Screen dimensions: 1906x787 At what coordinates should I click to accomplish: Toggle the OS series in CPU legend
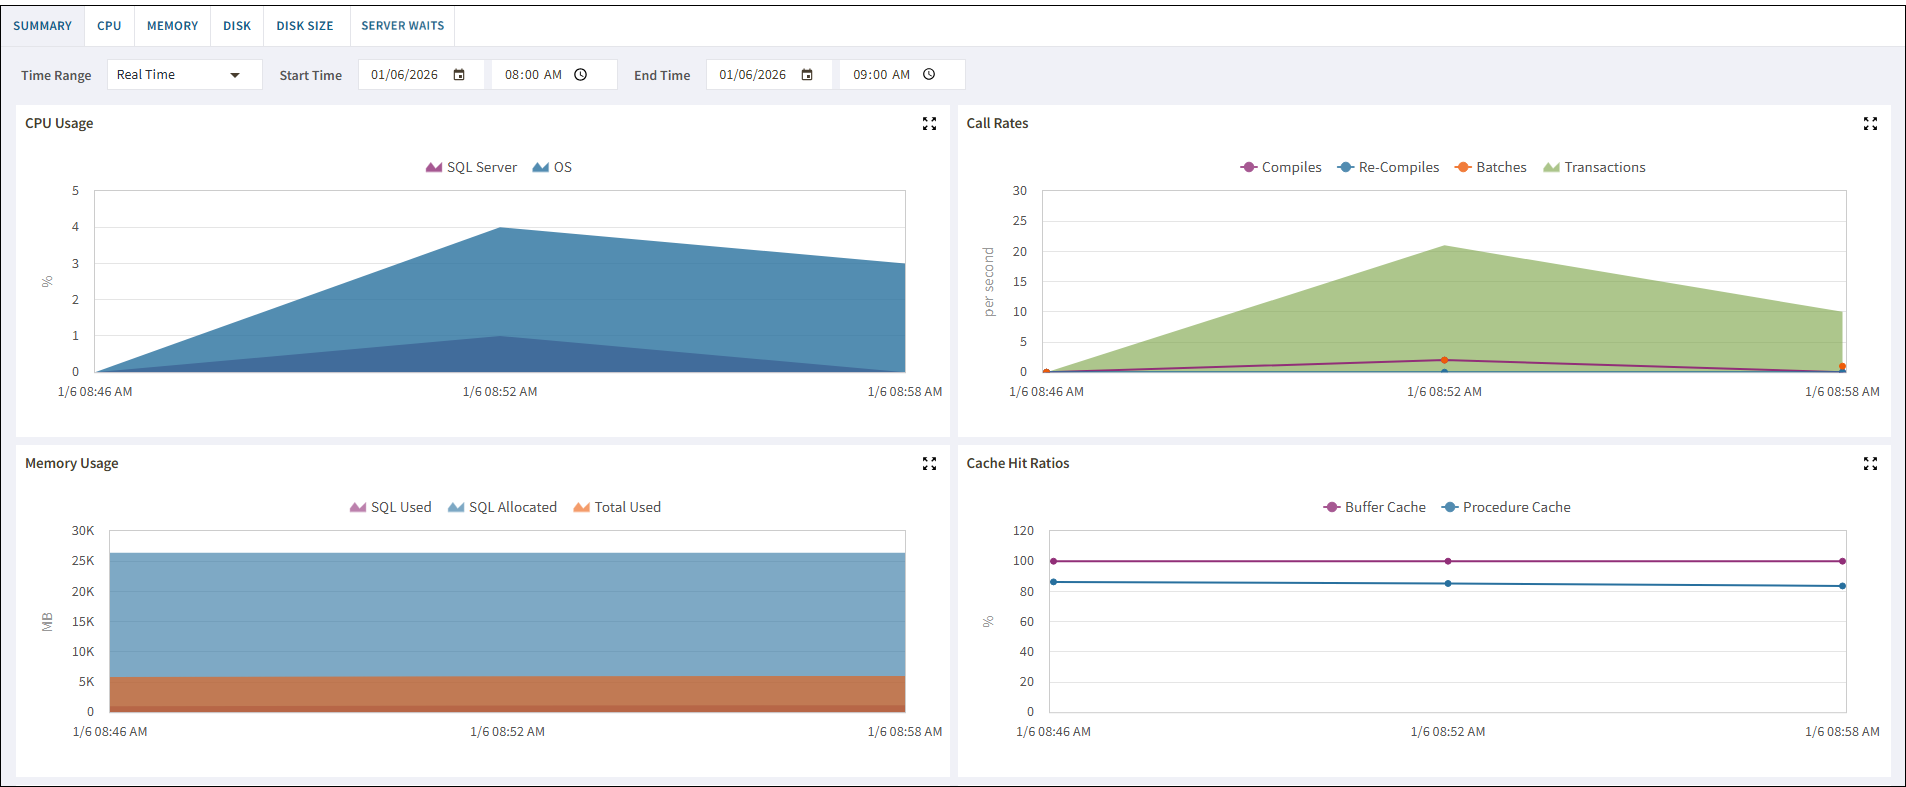click(552, 167)
